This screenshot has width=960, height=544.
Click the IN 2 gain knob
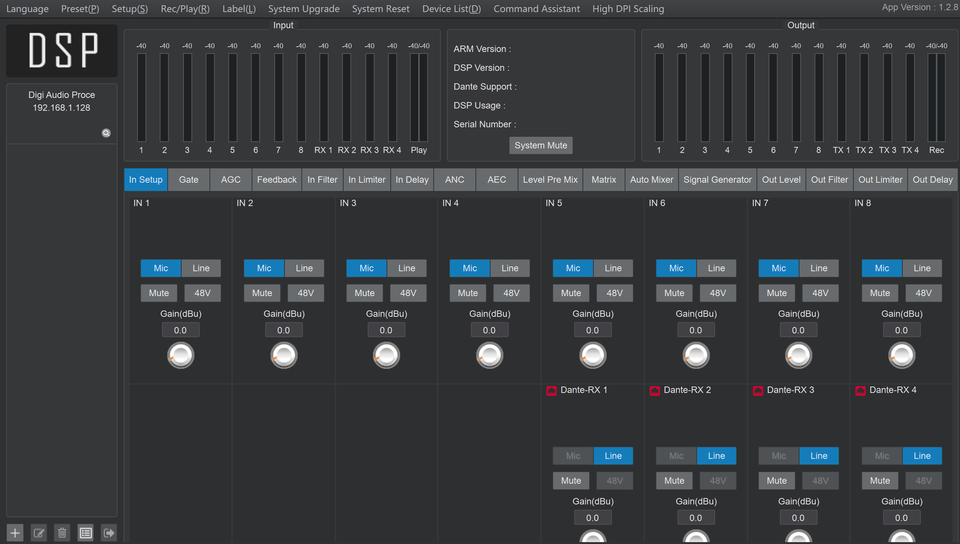click(284, 355)
